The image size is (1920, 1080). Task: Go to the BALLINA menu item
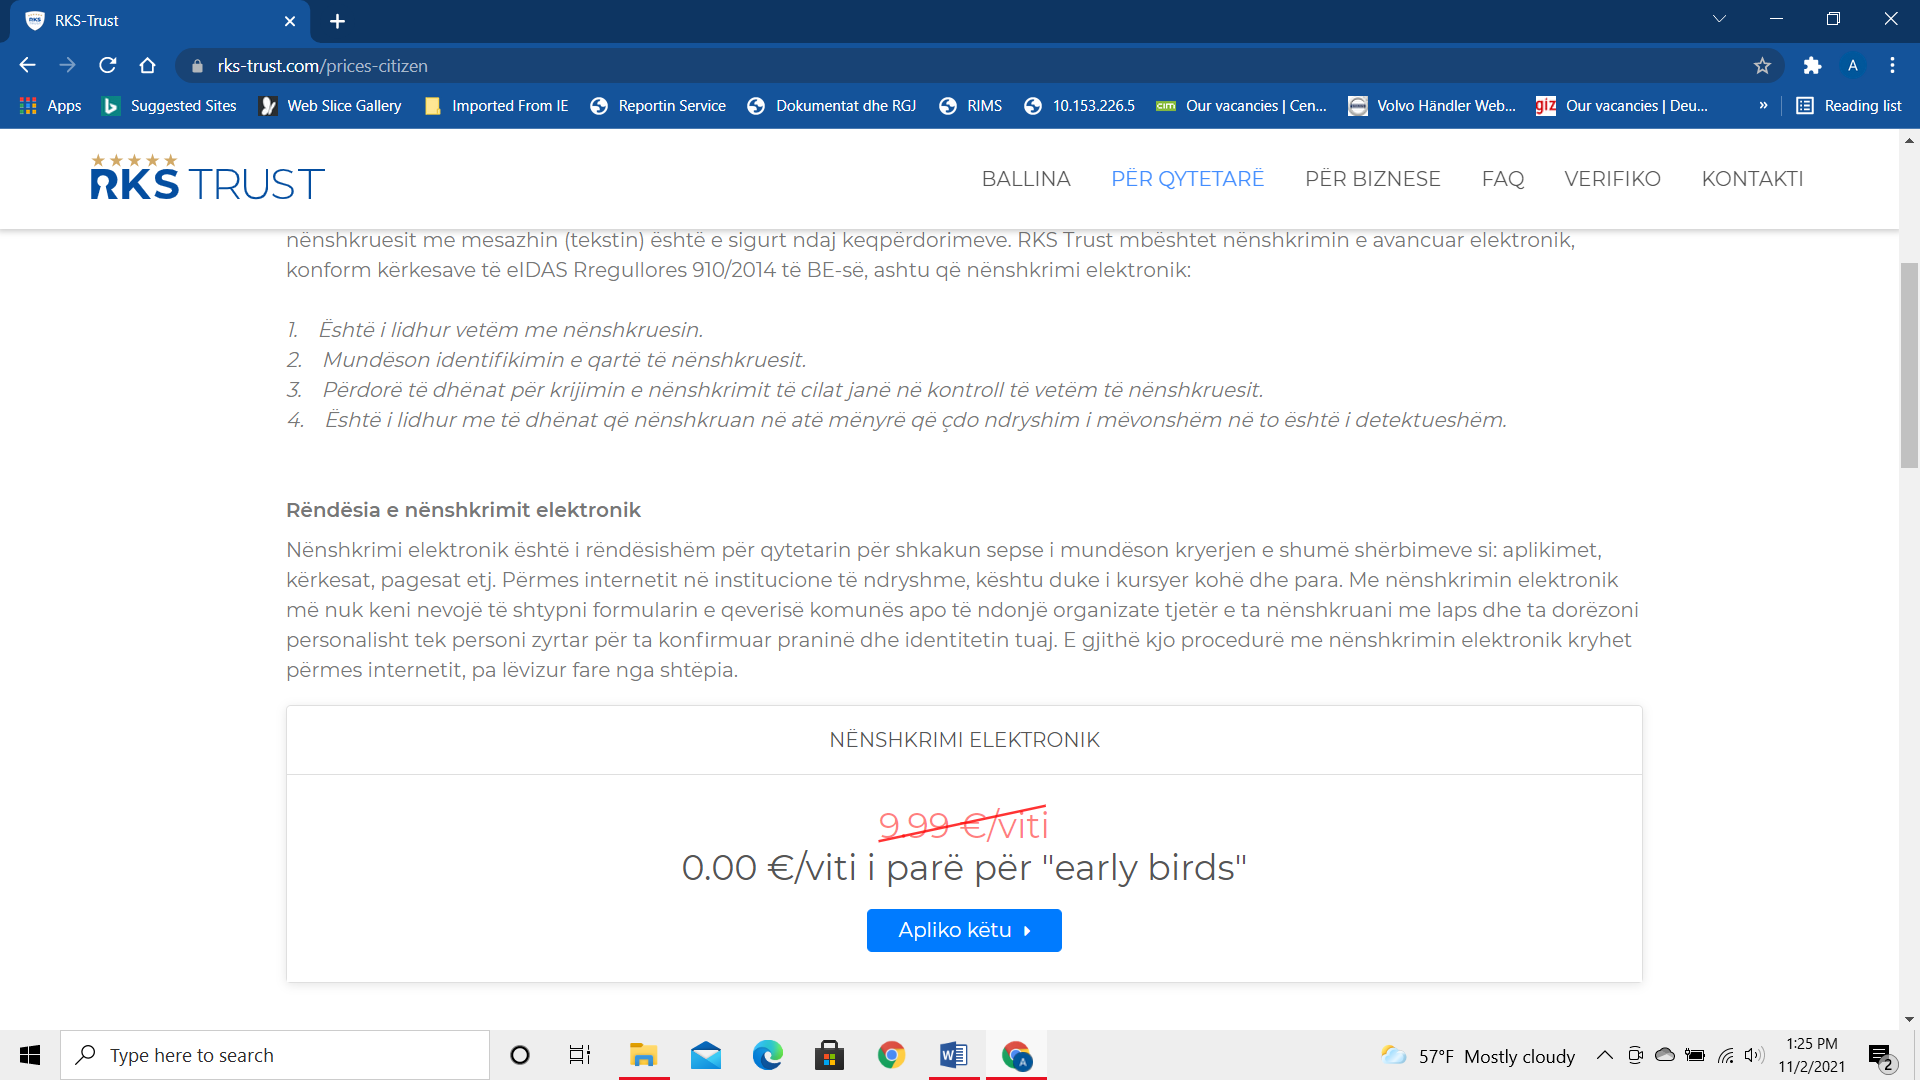1026,179
